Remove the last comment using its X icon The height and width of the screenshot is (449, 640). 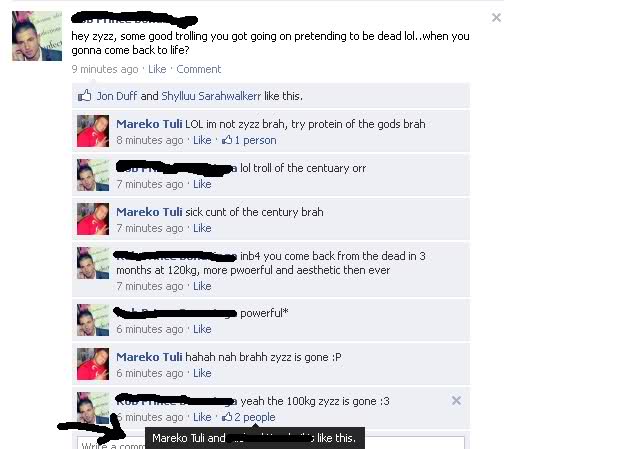(x=456, y=400)
